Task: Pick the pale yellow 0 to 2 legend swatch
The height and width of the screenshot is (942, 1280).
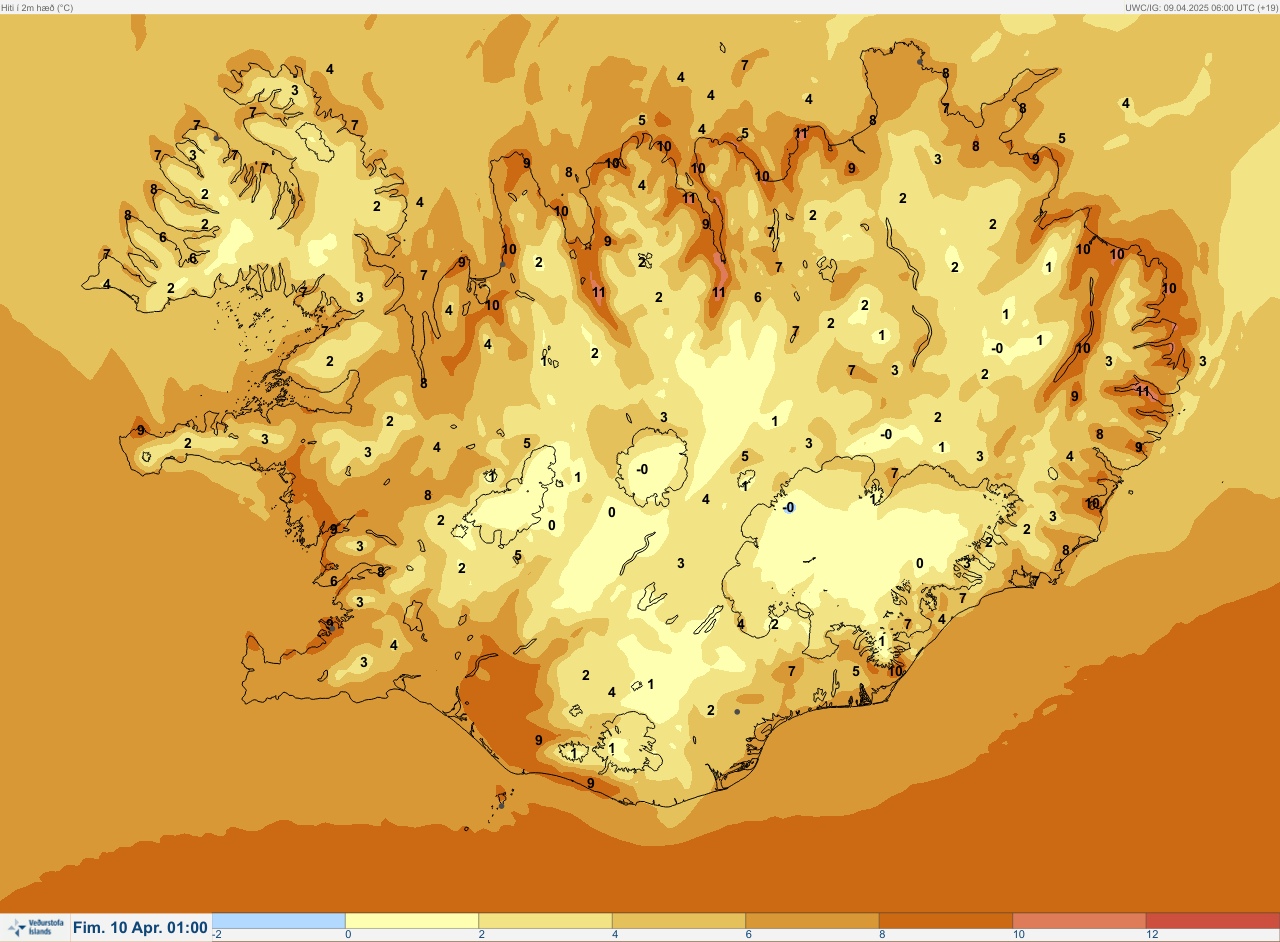Action: click(412, 920)
